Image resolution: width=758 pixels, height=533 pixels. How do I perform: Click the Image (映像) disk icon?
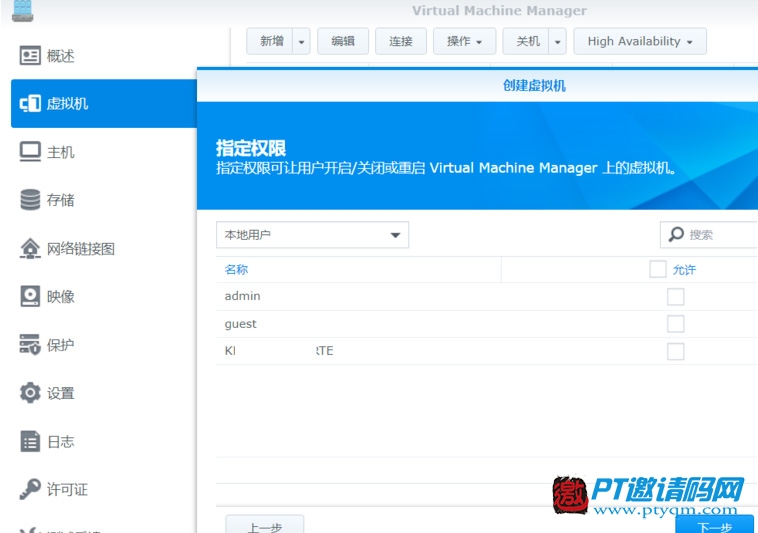[x=30, y=296]
